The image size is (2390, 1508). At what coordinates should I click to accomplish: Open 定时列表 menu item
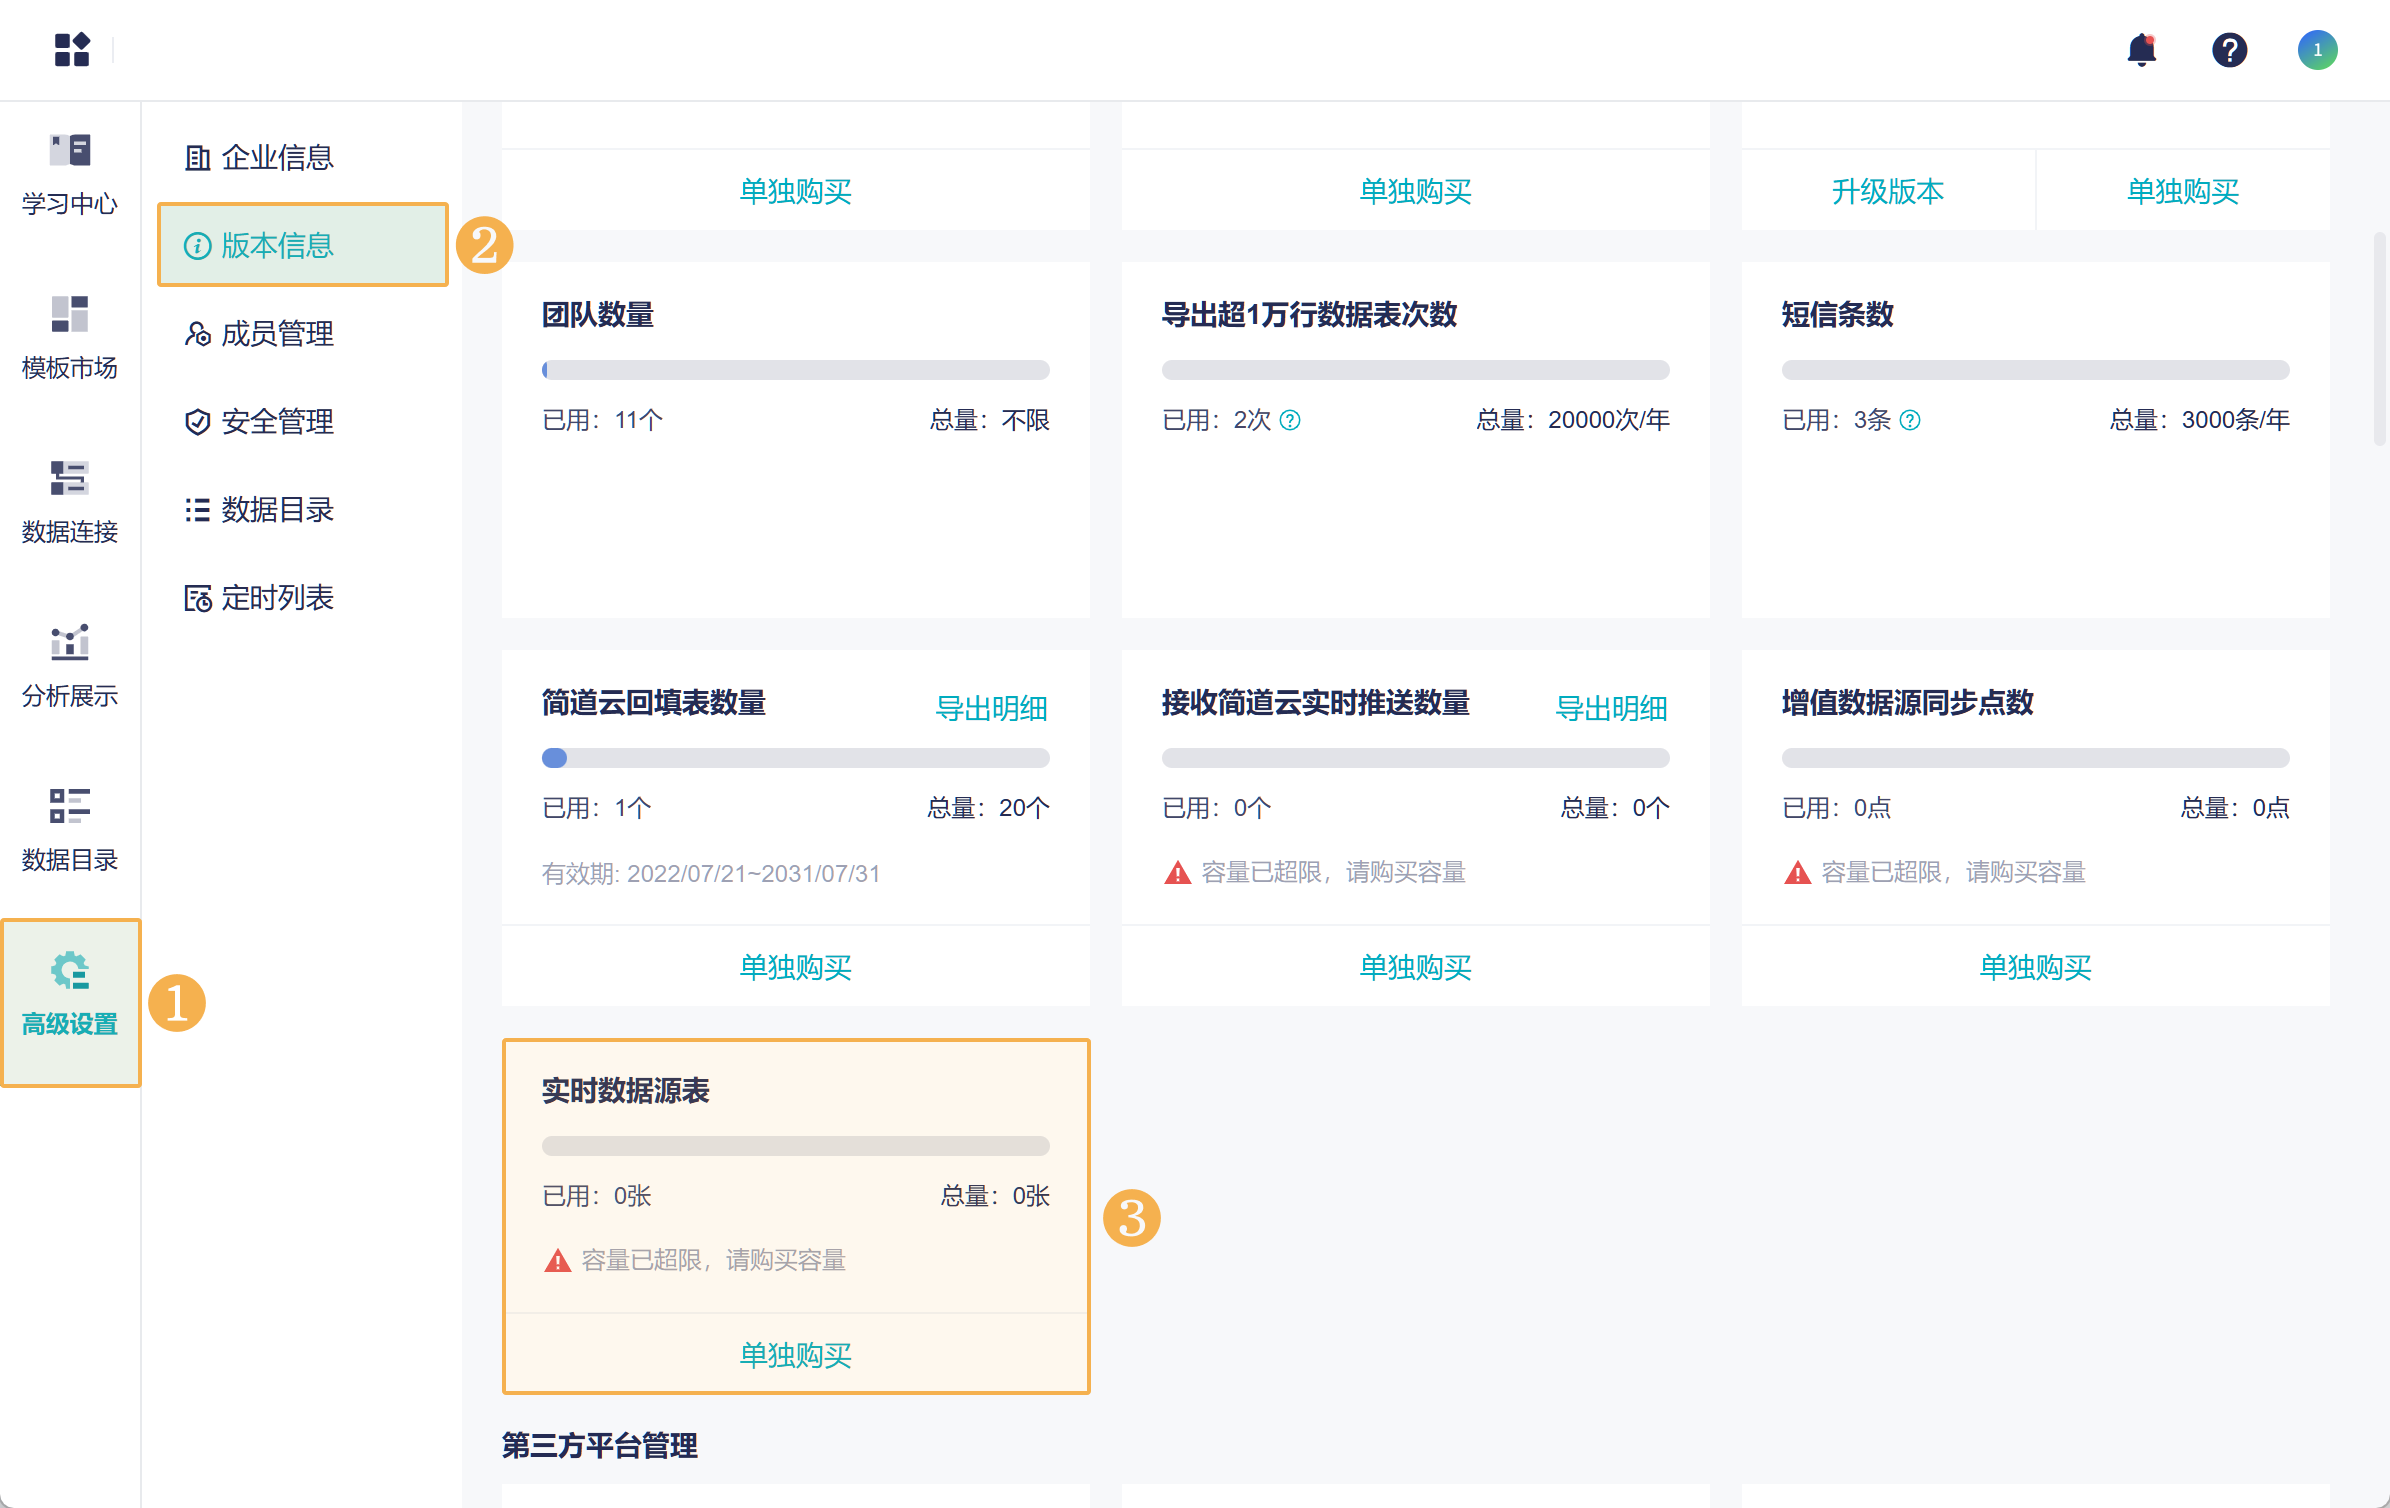[x=276, y=597]
